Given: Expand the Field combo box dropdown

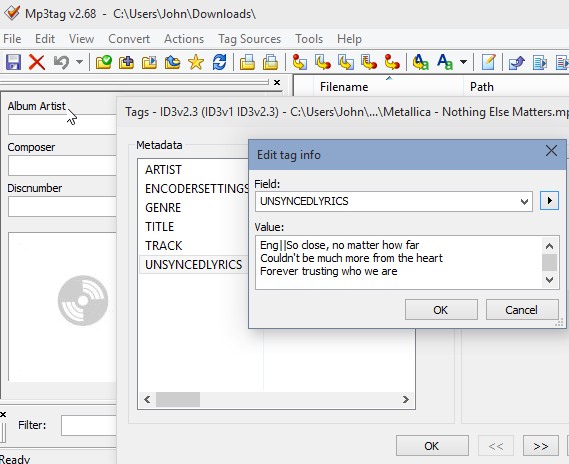Looking at the screenshot, I should tap(524, 201).
